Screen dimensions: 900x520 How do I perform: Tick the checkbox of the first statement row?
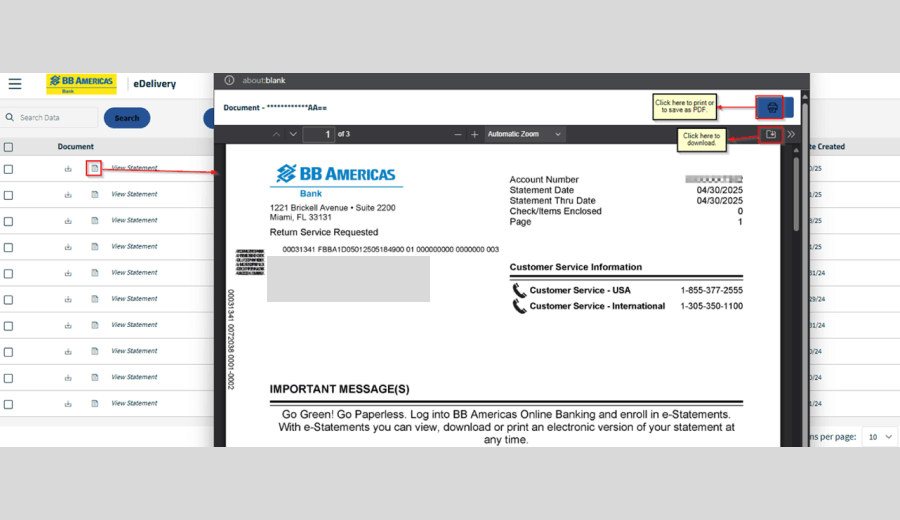coord(9,169)
